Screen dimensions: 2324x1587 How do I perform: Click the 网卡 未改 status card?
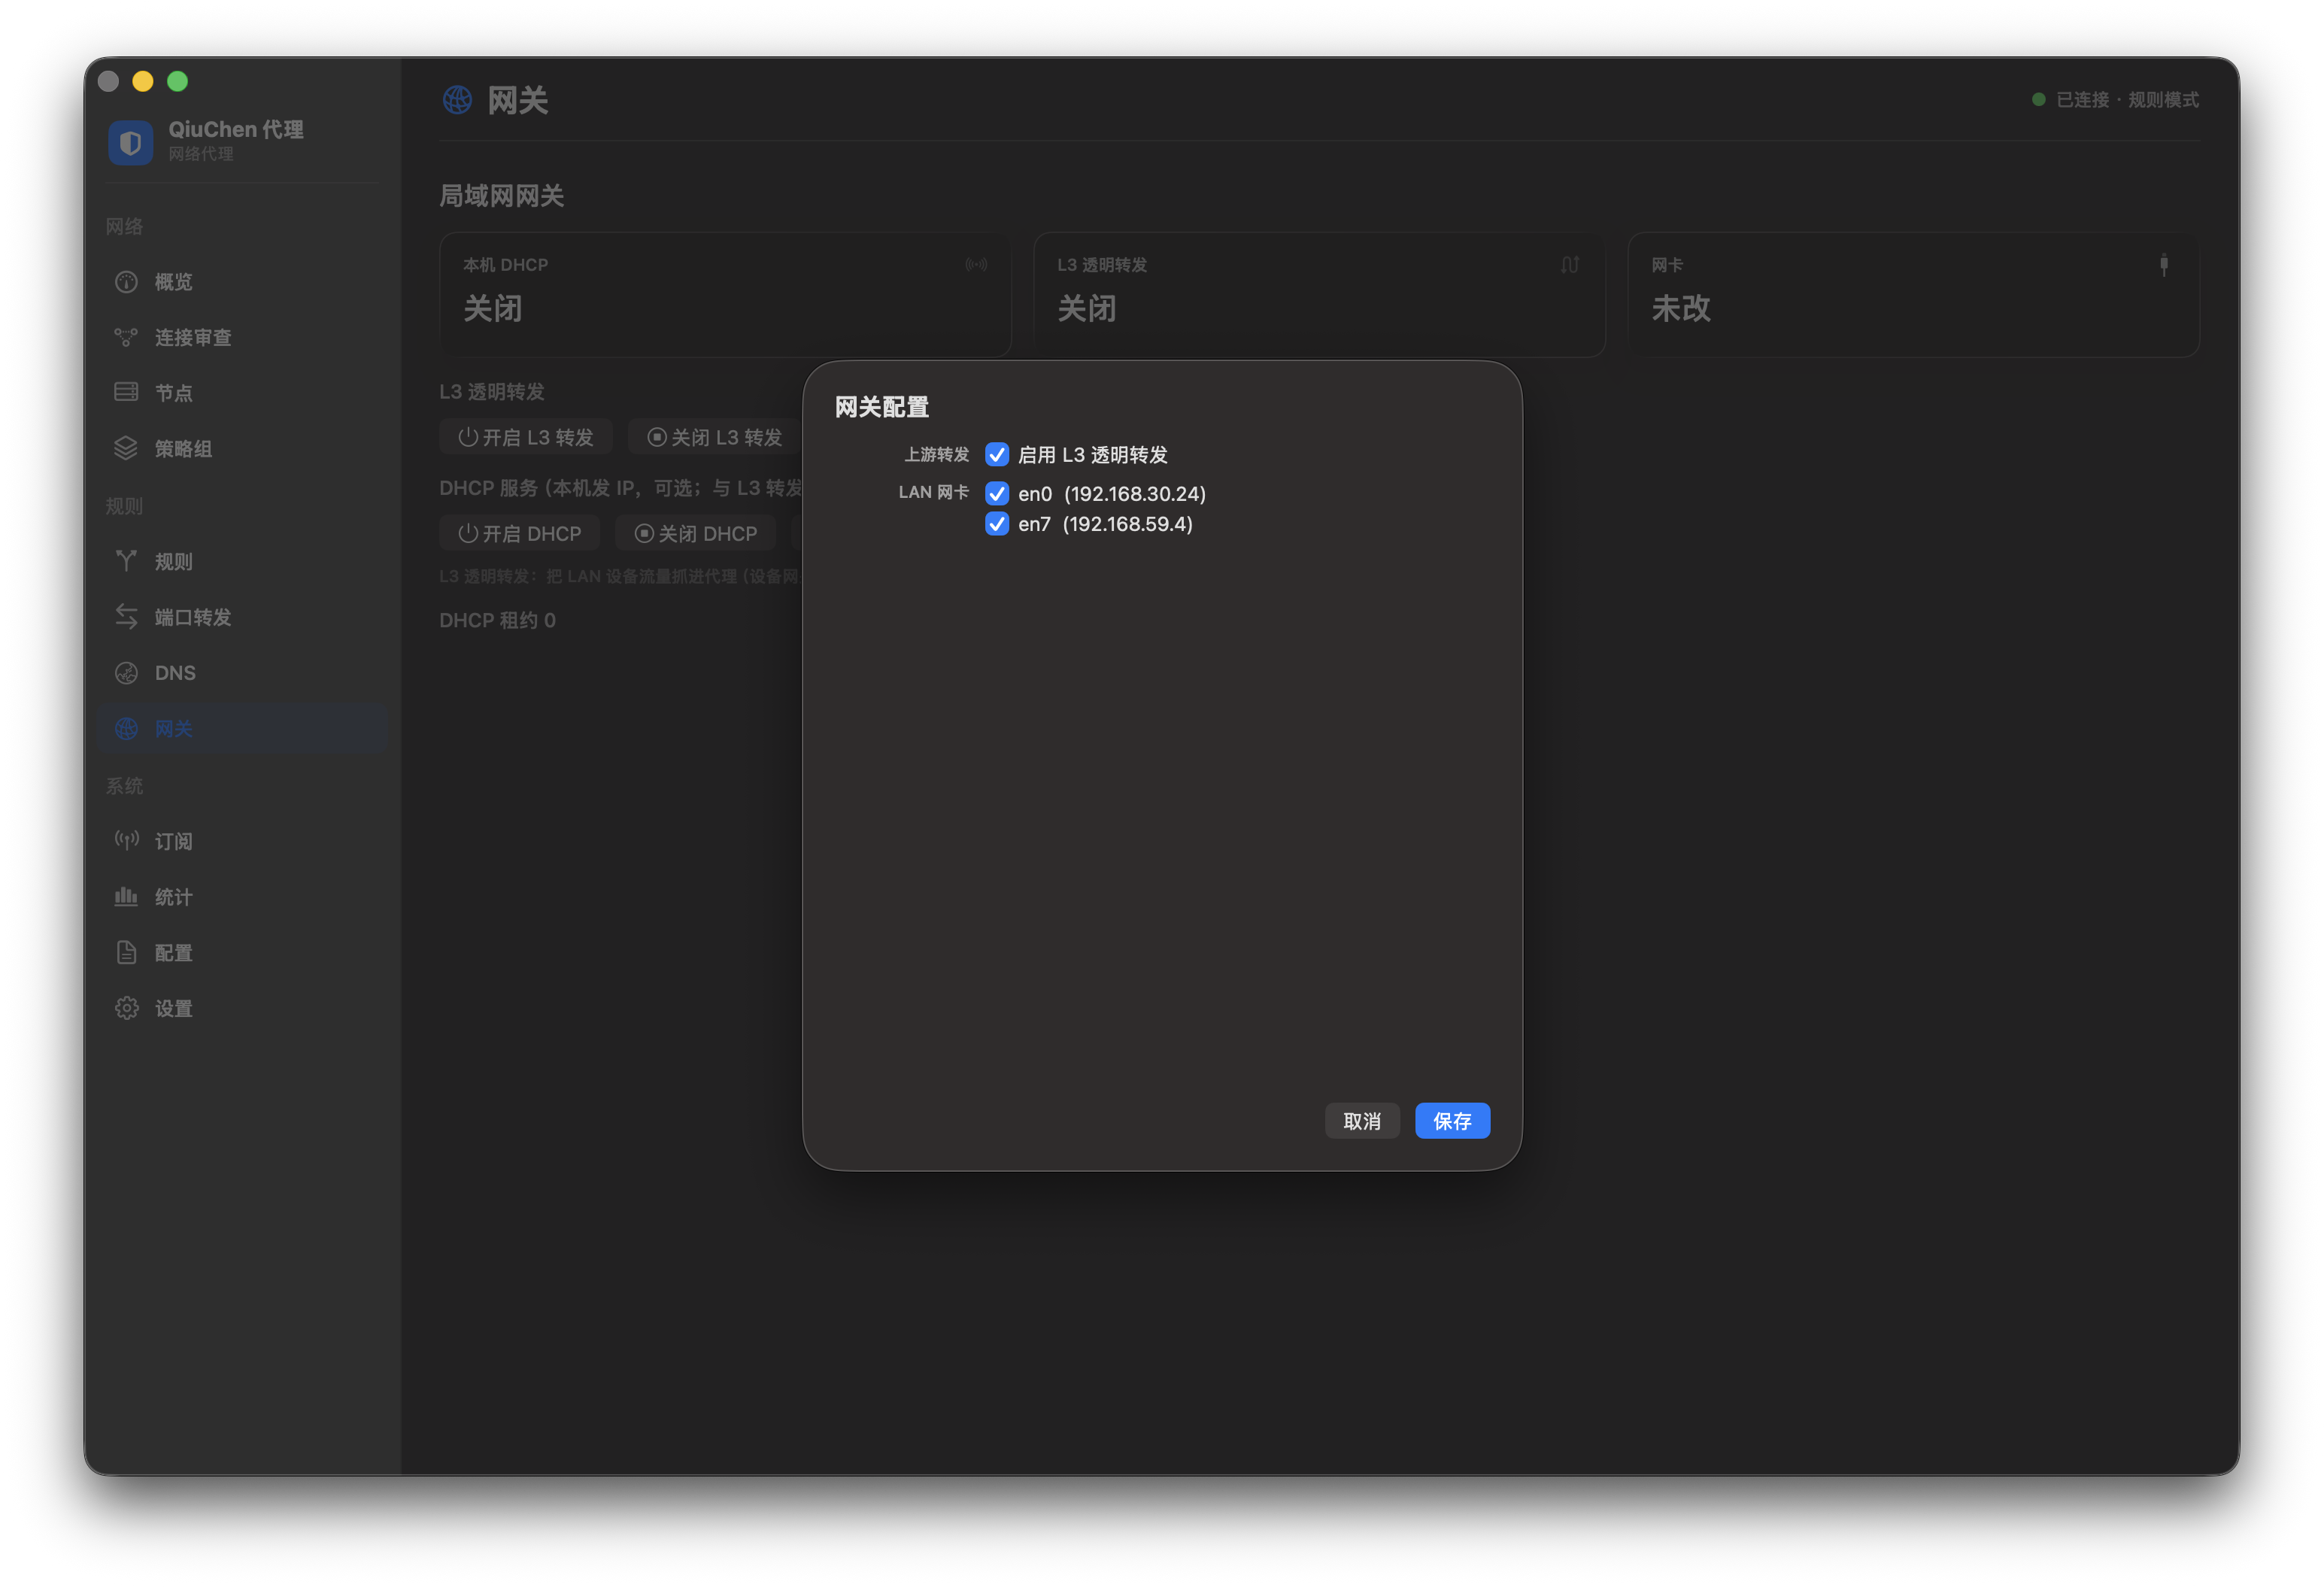[1913, 295]
